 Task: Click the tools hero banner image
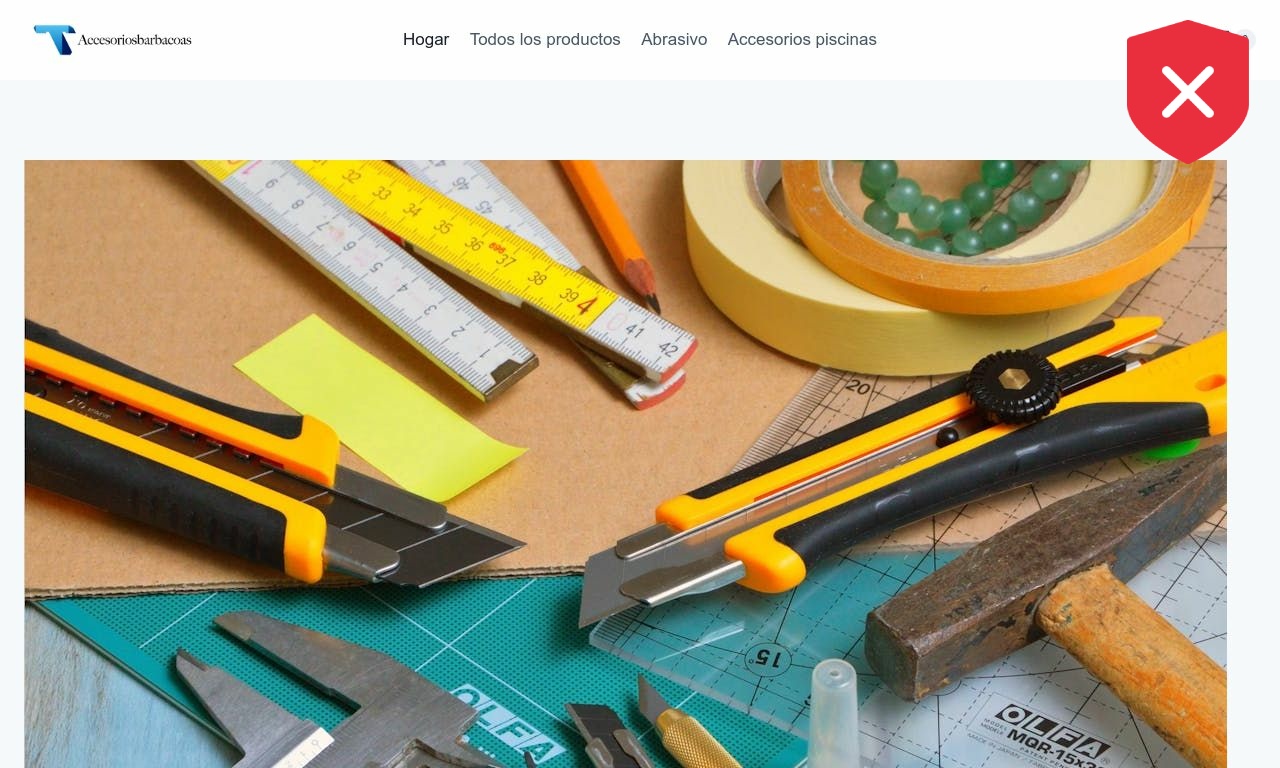coord(626,464)
